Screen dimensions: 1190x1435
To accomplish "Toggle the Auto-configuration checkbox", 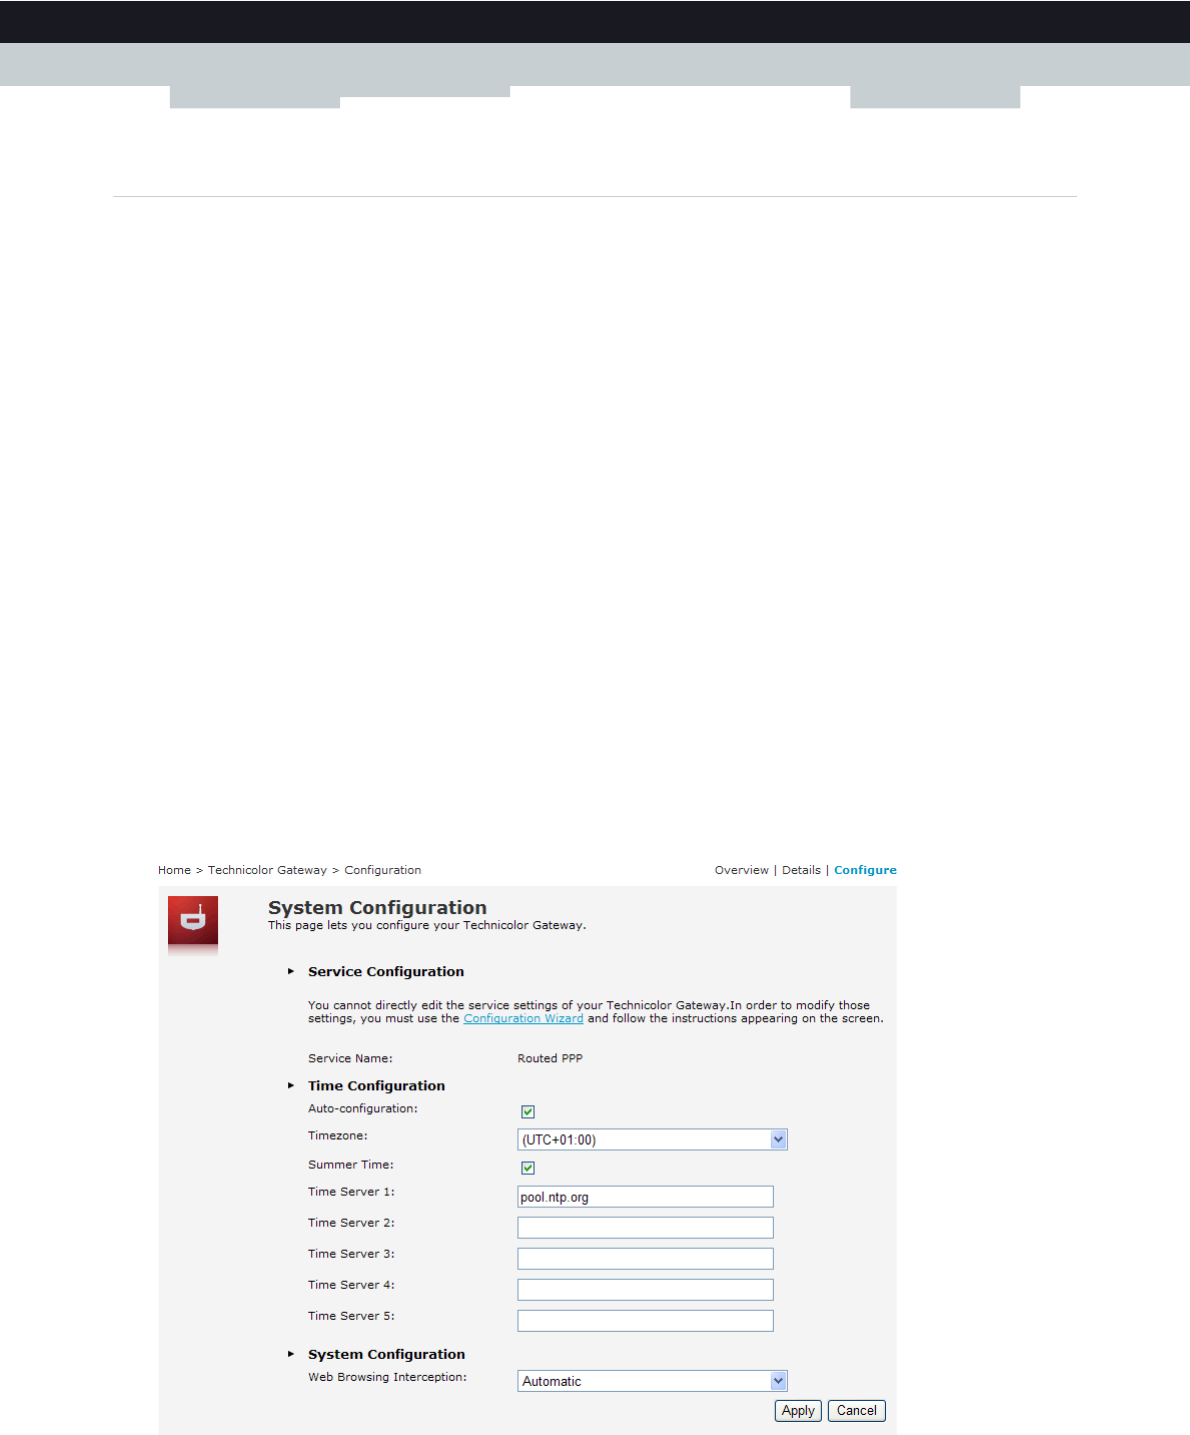I will click(x=528, y=1112).
